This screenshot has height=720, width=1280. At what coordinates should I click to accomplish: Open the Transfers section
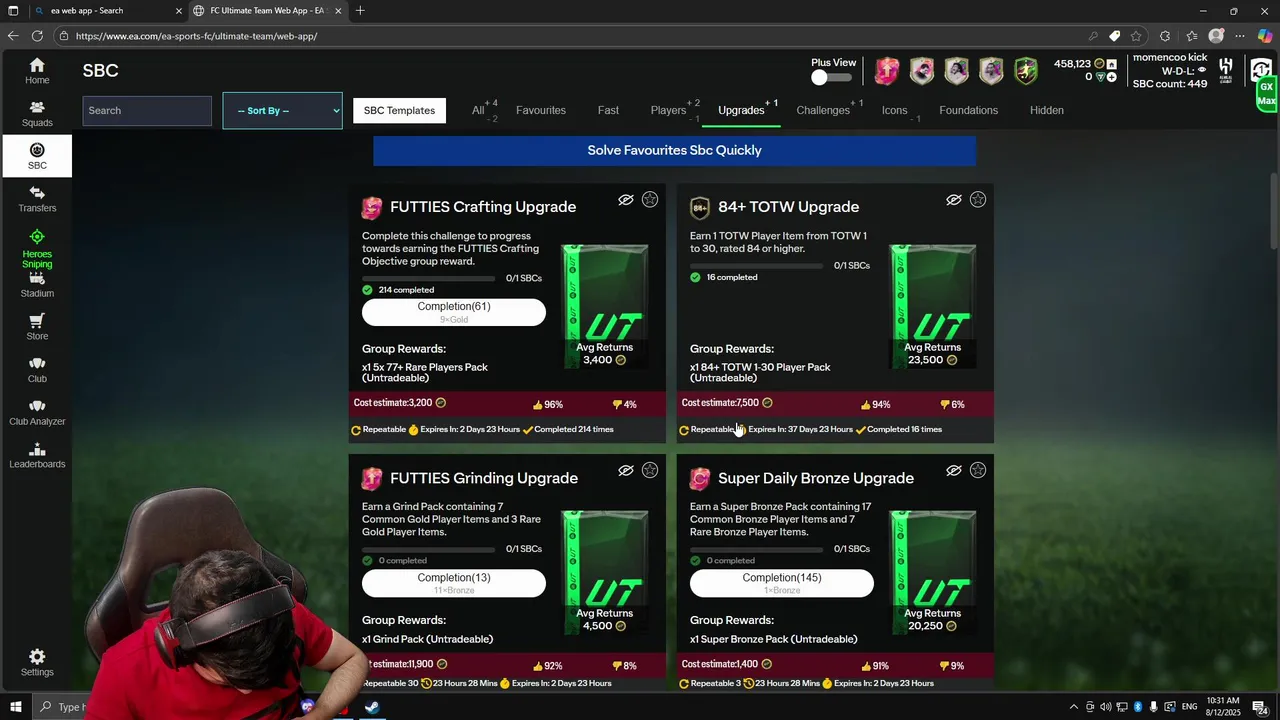(37, 199)
